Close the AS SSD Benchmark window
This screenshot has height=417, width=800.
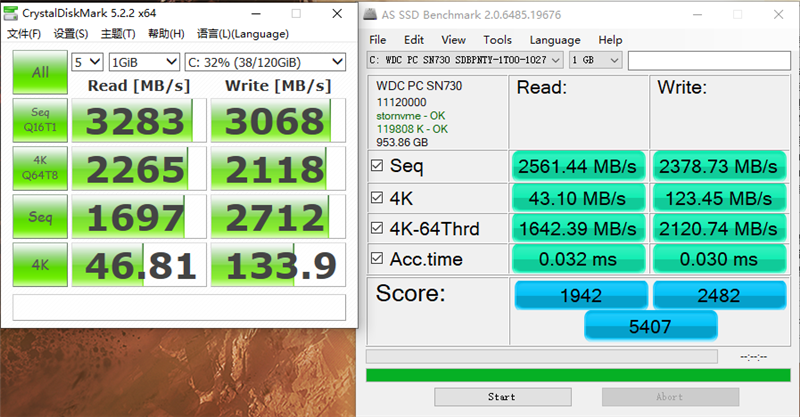pyautogui.click(x=778, y=14)
